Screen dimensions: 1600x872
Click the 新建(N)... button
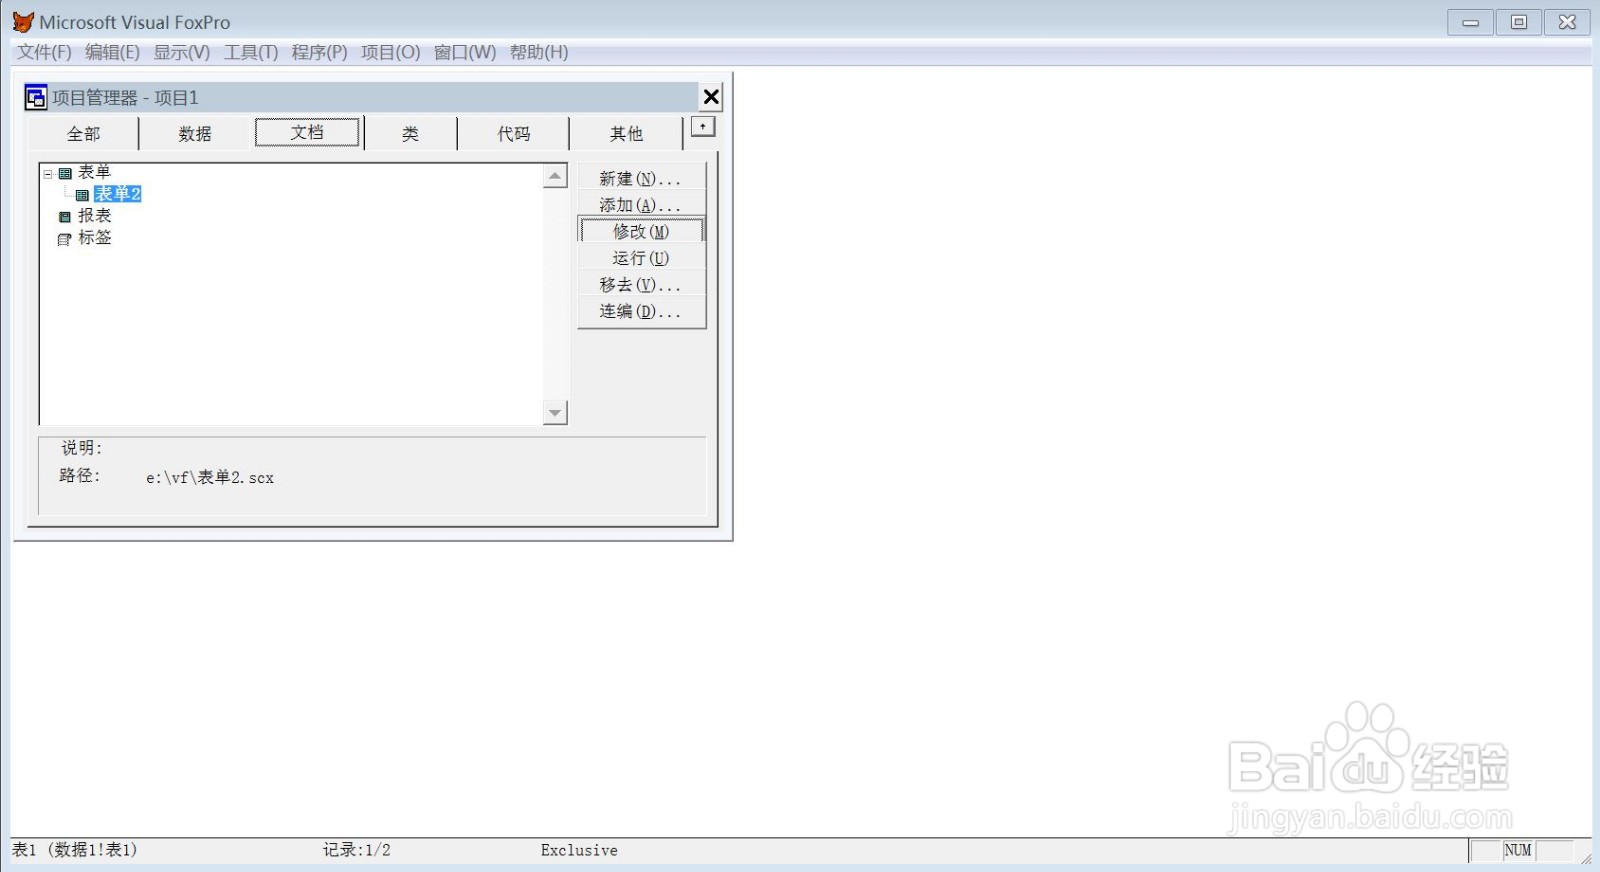coord(641,178)
